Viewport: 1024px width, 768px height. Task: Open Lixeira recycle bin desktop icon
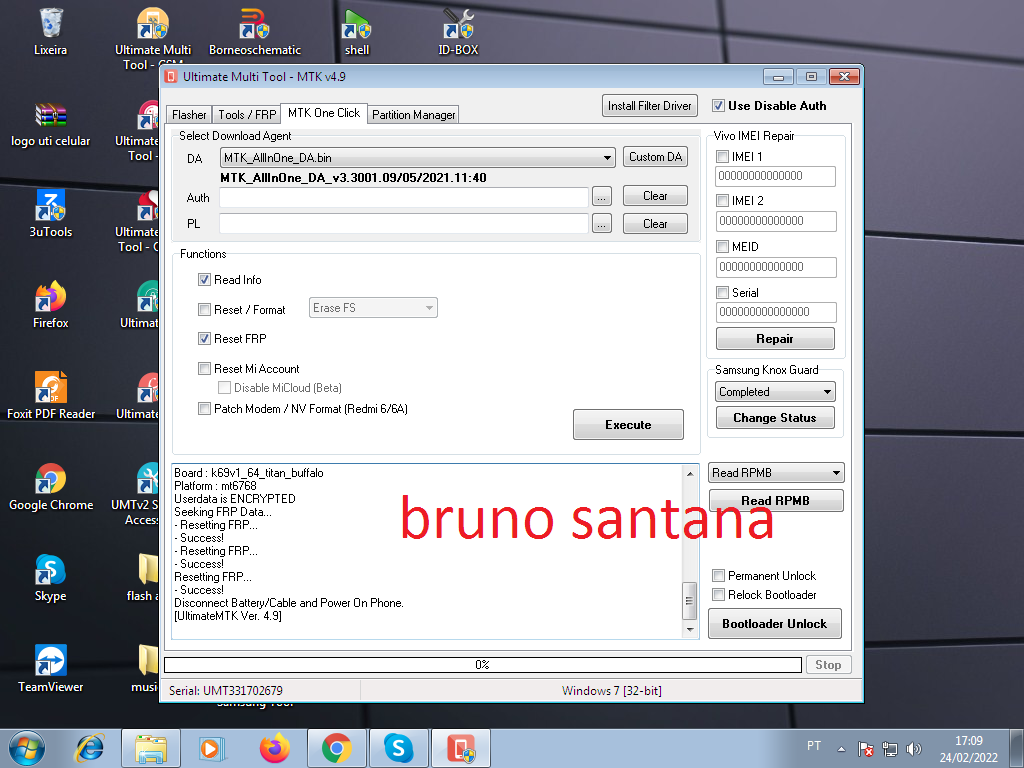point(50,31)
